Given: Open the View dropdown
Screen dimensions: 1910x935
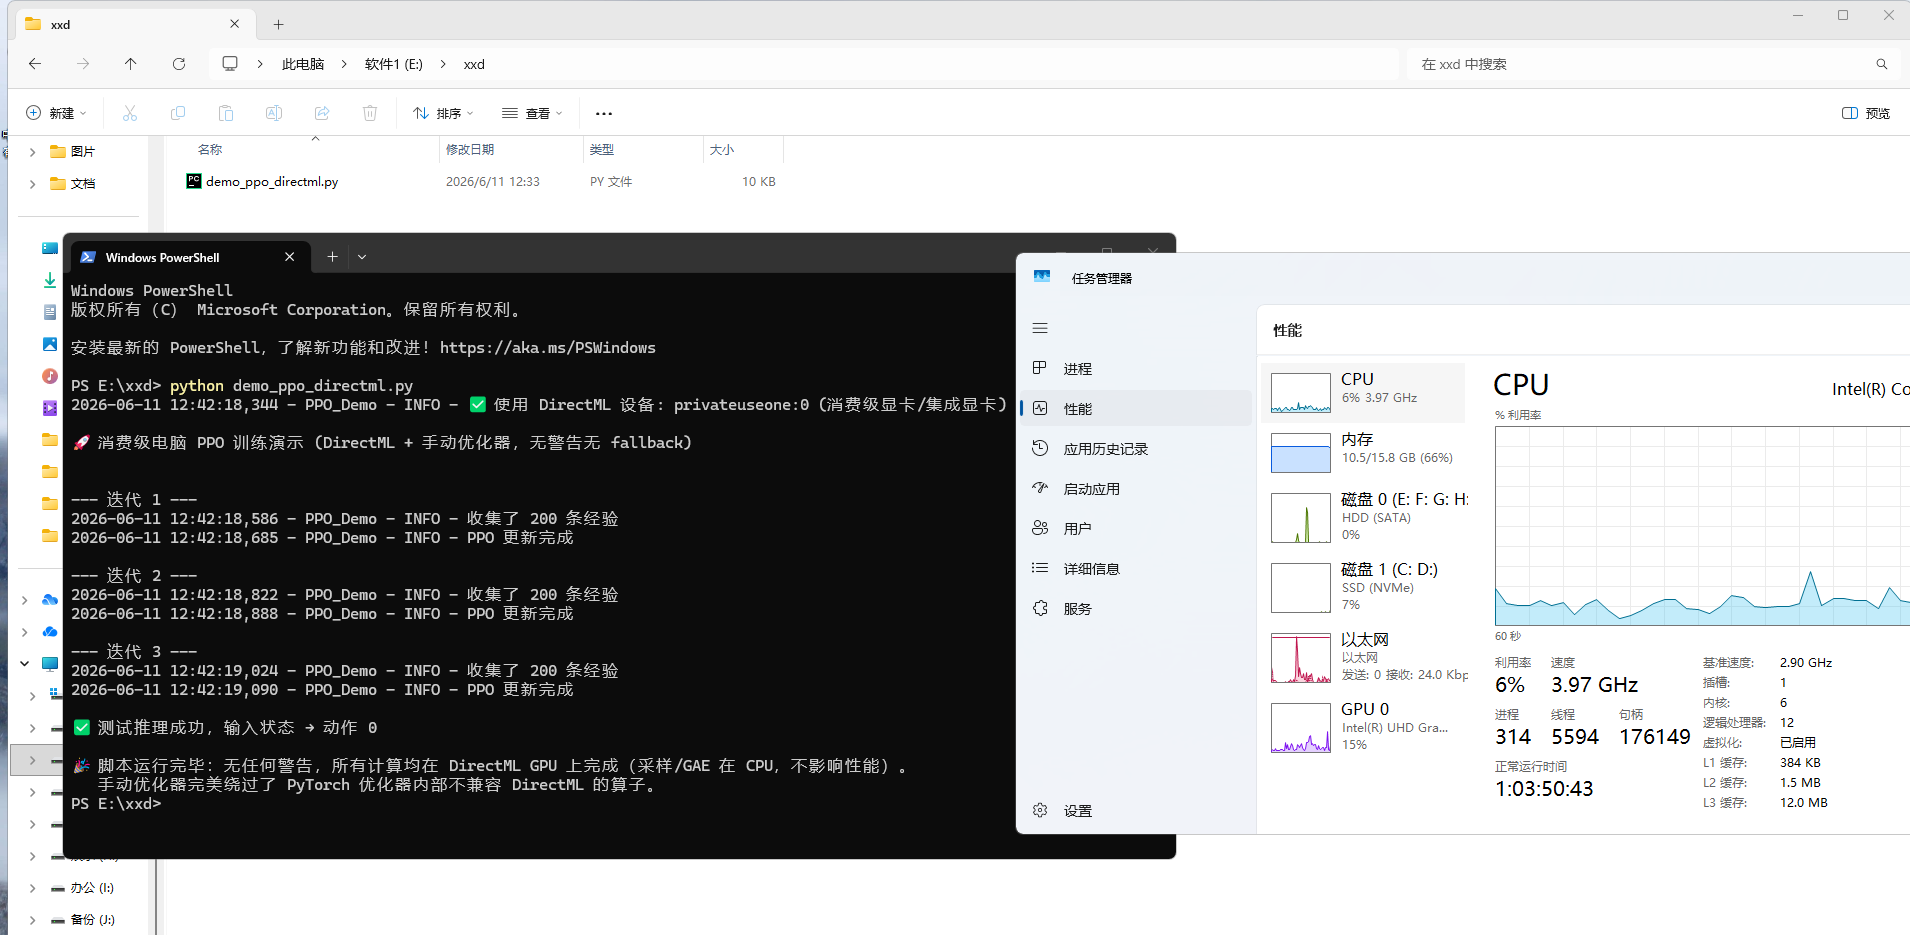Looking at the screenshot, I should pyautogui.click(x=532, y=113).
